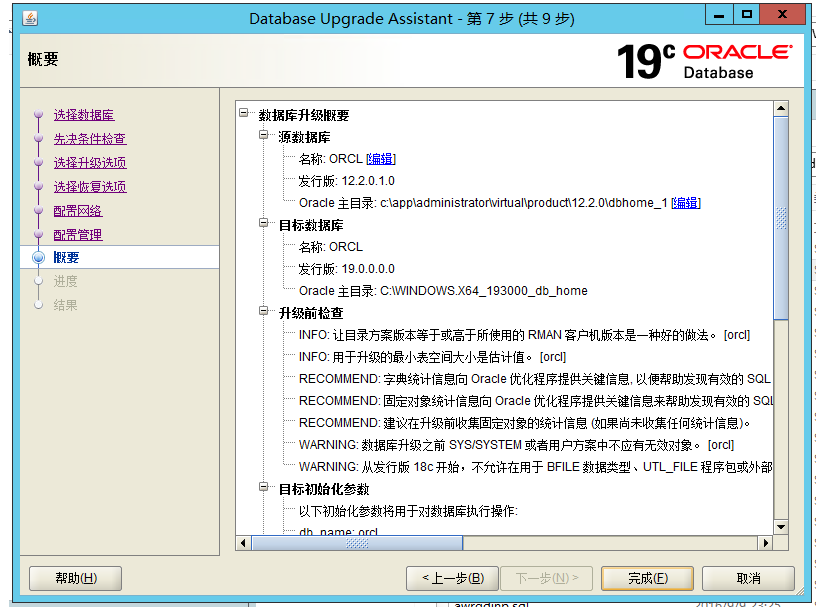Open the 先决条件检查 step
This screenshot has height=611, width=816.
tap(91, 137)
